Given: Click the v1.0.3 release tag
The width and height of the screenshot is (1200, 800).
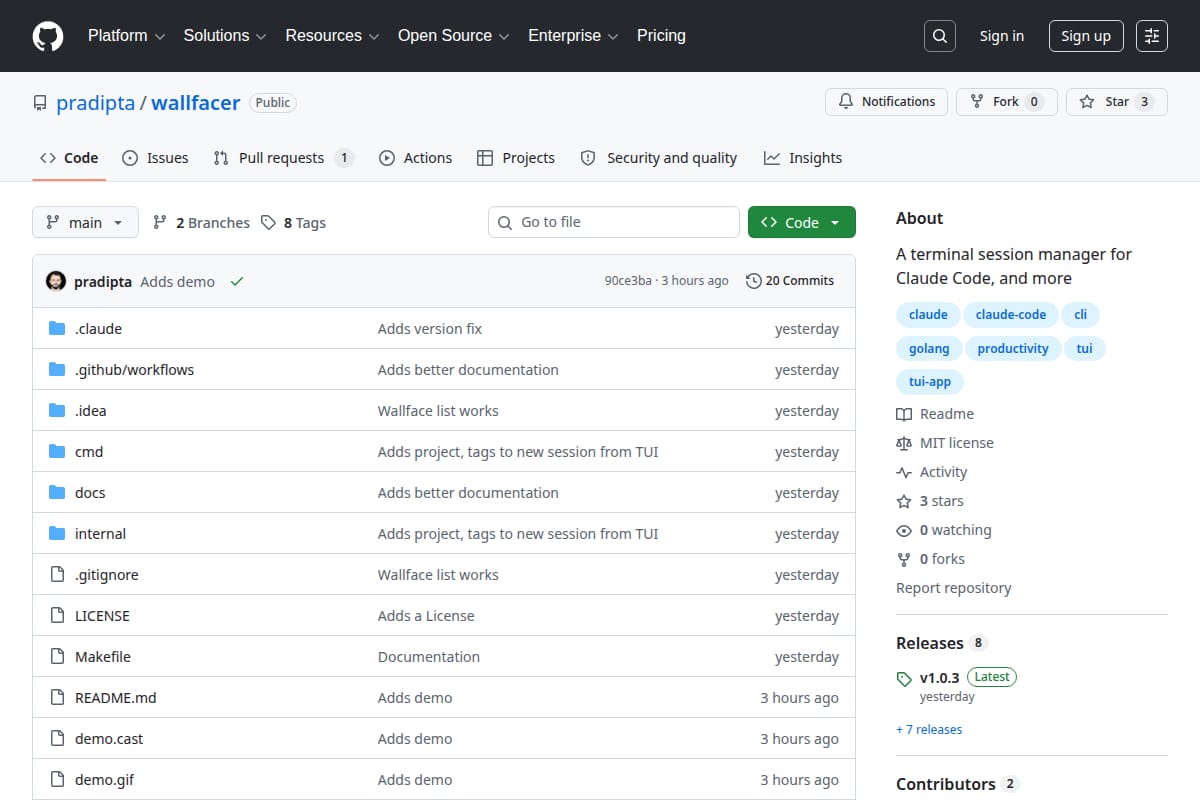Looking at the screenshot, I should coord(939,677).
